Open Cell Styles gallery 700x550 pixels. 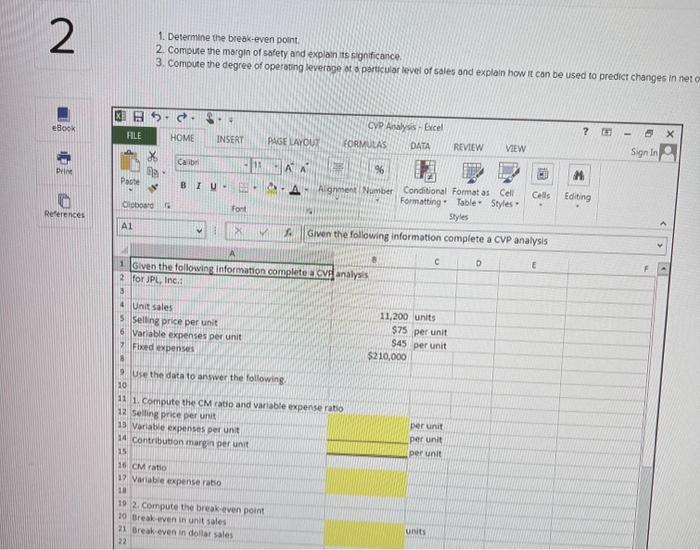506,186
